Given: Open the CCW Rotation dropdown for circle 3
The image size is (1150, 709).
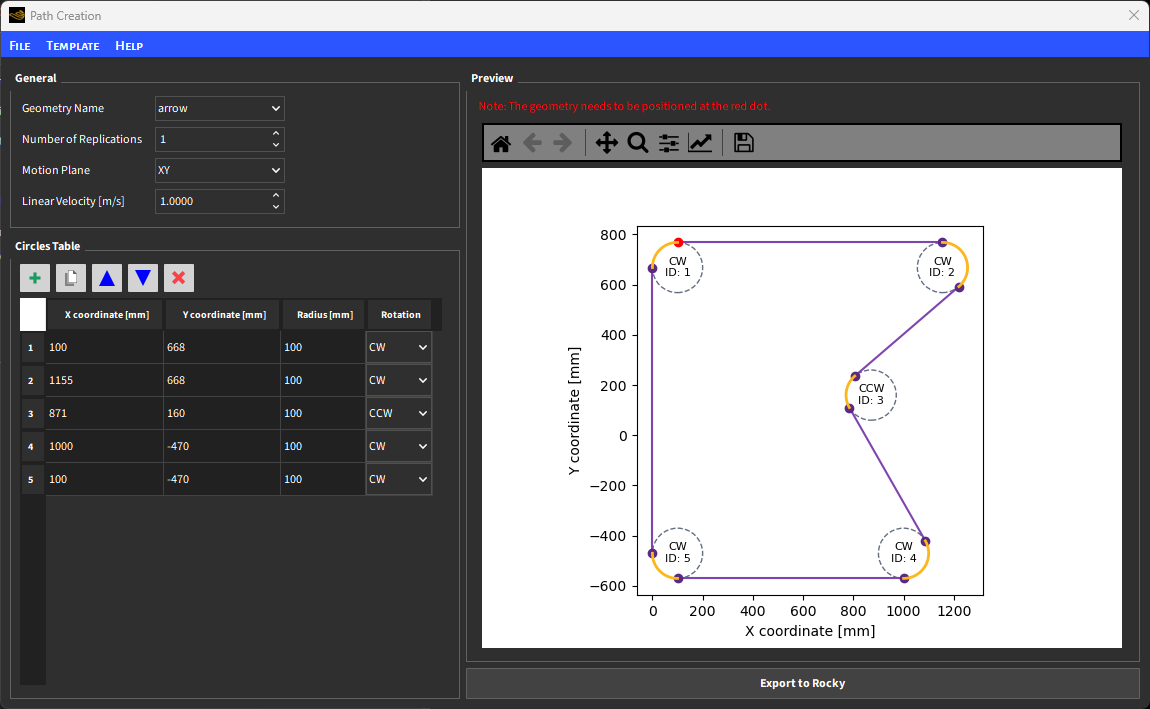Looking at the screenshot, I should click(398, 414).
